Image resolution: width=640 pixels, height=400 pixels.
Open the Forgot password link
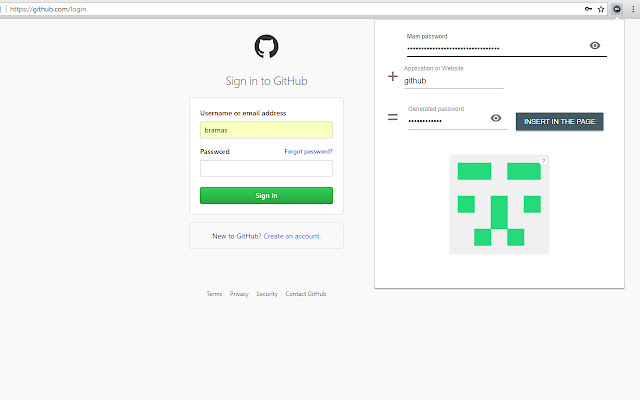pos(309,151)
